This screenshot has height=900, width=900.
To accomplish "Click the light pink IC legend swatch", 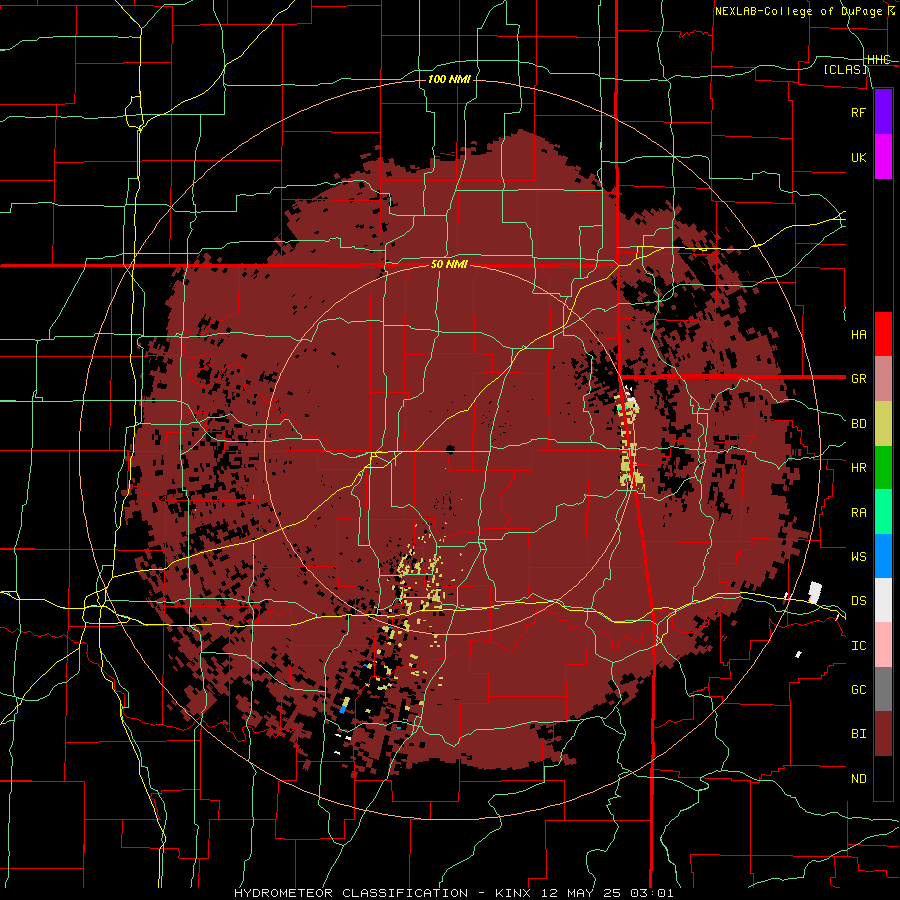I will point(883,645).
